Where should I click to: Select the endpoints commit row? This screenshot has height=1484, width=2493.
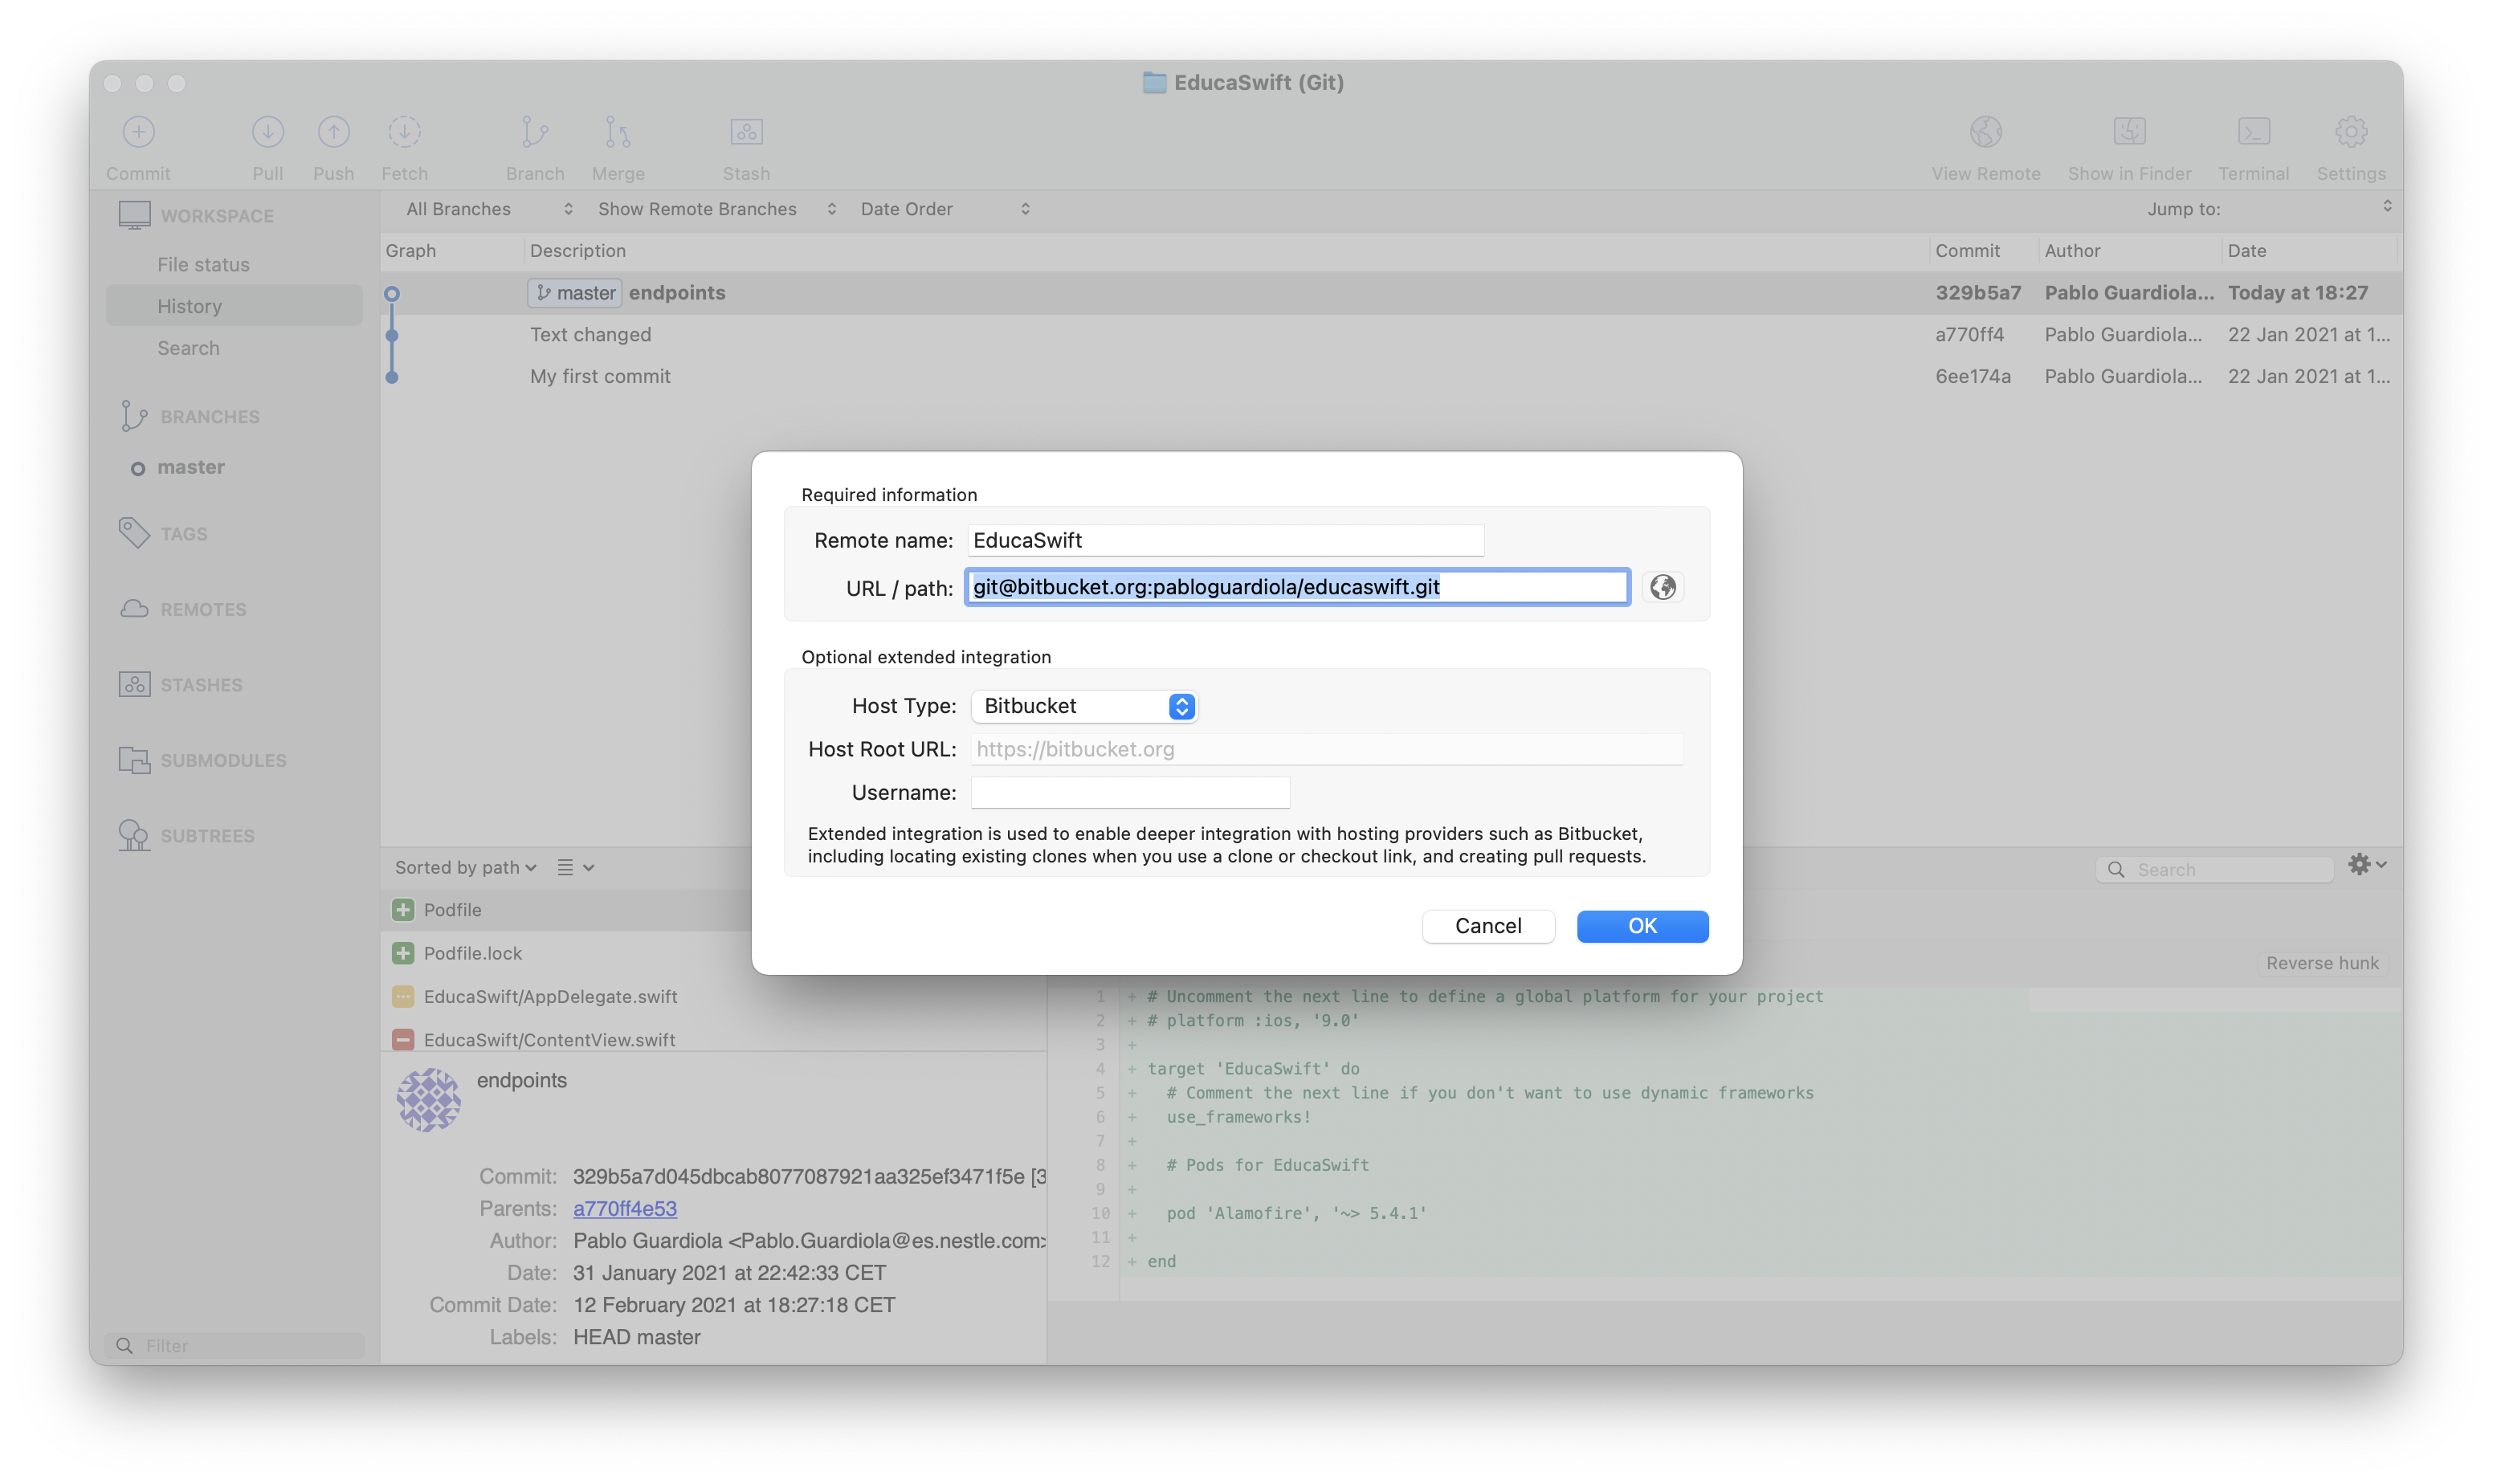[x=1390, y=293]
